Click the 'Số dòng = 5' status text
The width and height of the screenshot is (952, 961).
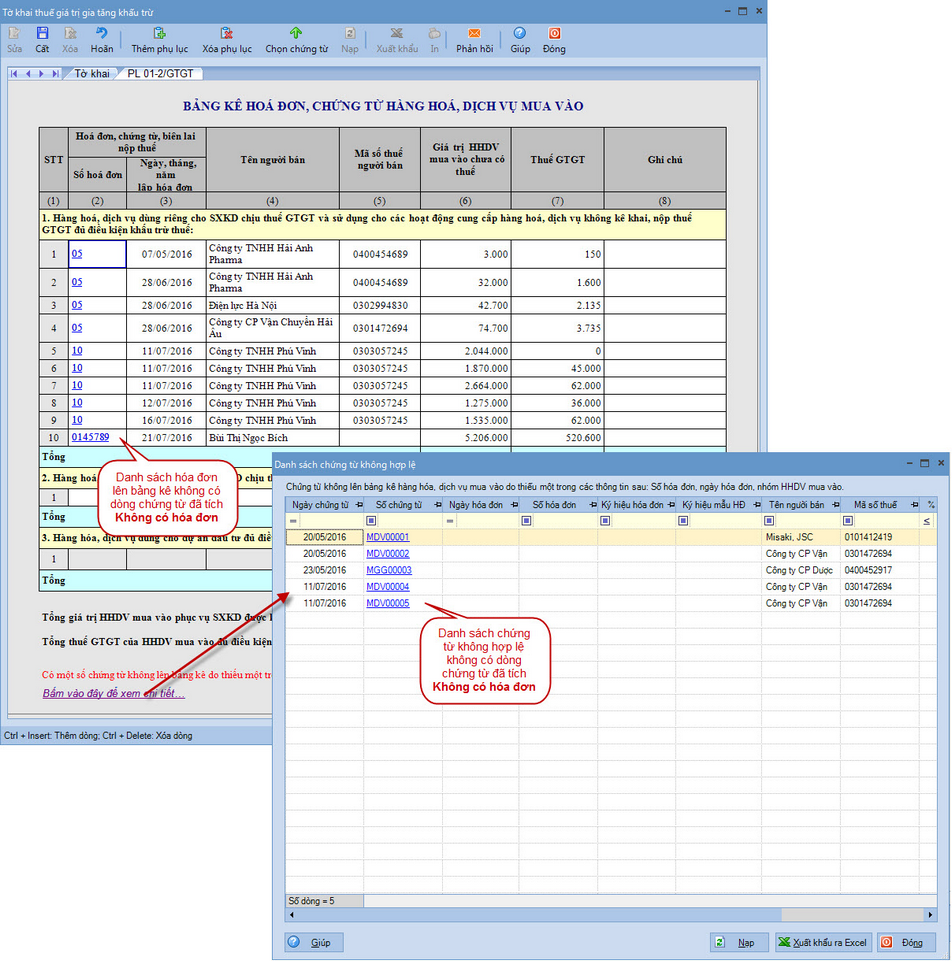click(x=311, y=901)
